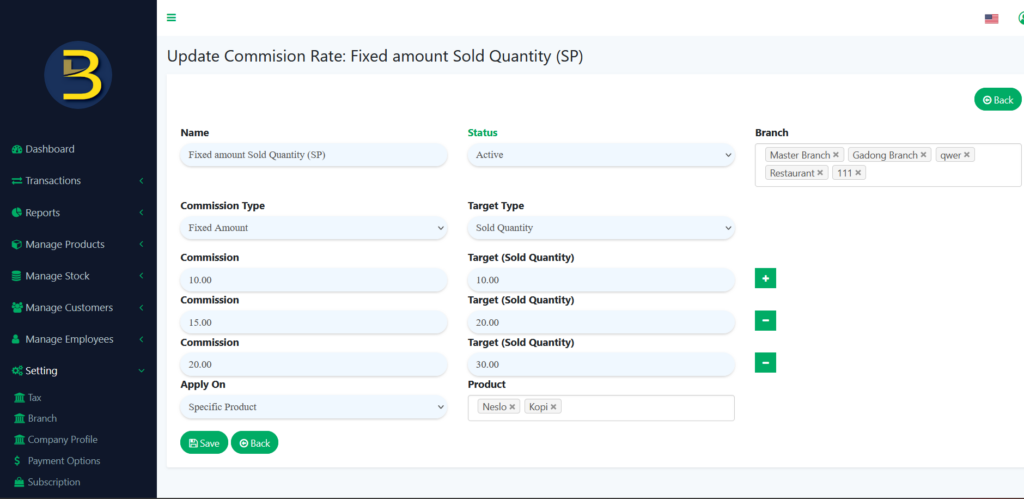1024x499 pixels.
Task: Click the green plus button to add commission row
Action: (x=765, y=278)
